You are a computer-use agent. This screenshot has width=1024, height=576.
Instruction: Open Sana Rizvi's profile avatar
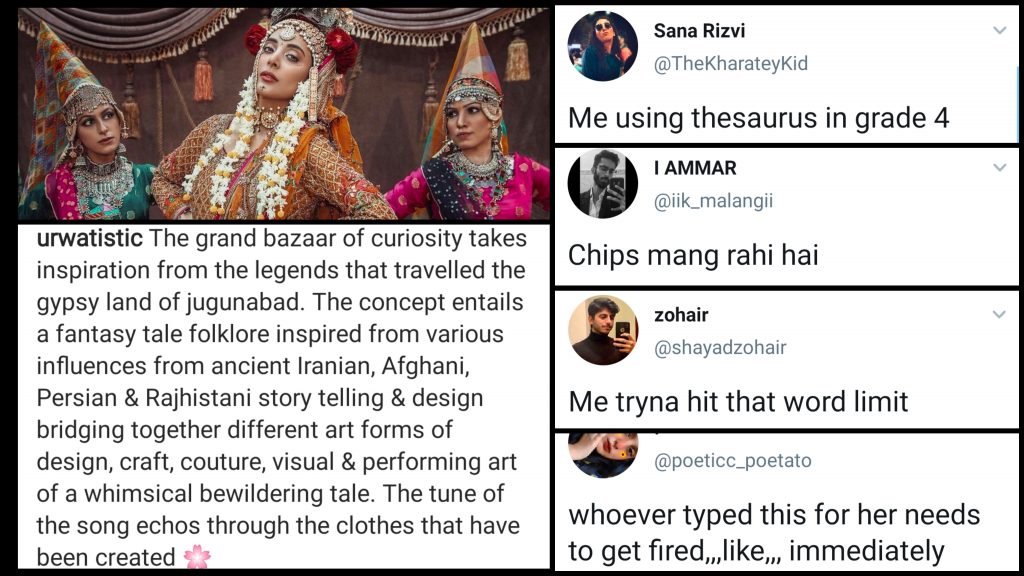(603, 46)
